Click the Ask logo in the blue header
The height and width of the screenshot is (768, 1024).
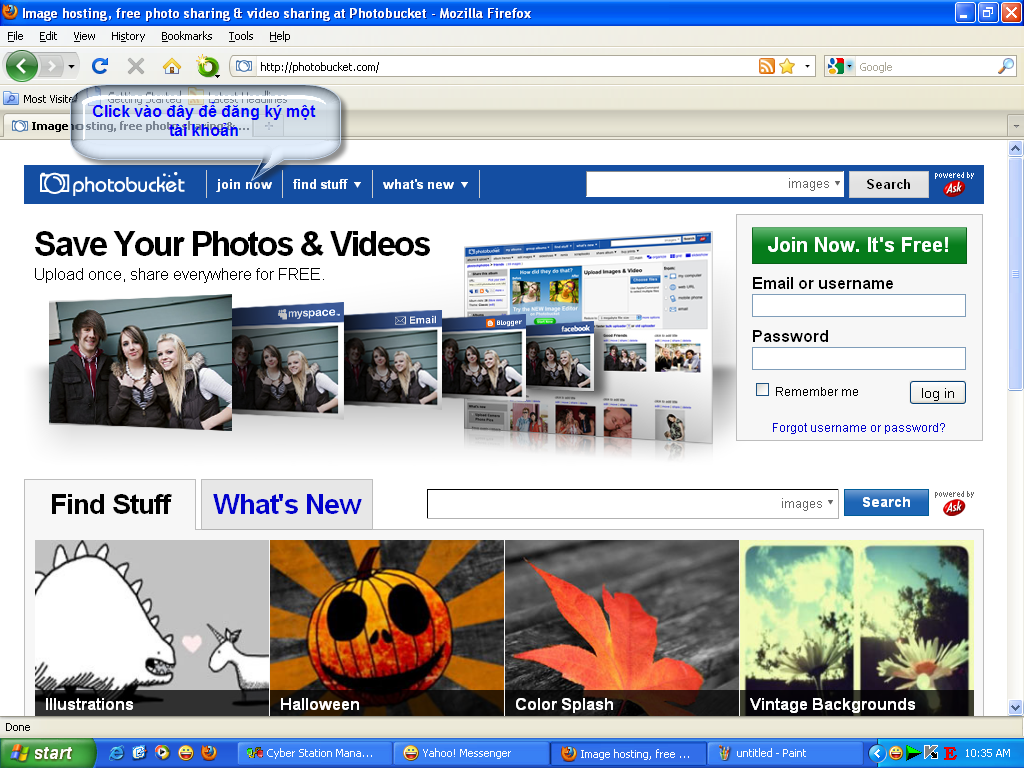[953, 188]
